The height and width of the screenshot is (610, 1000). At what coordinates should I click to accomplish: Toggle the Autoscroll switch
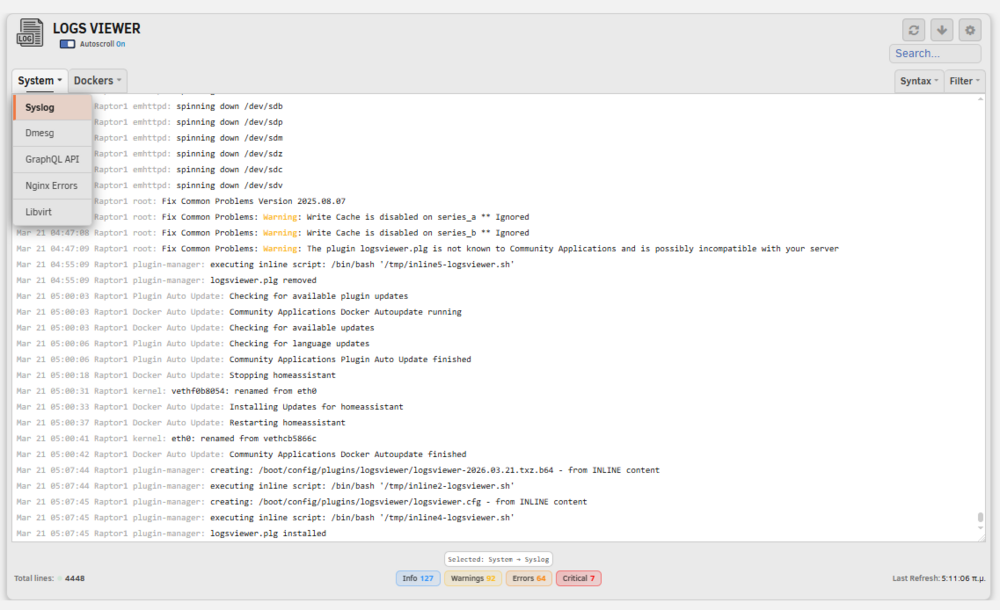(67, 44)
